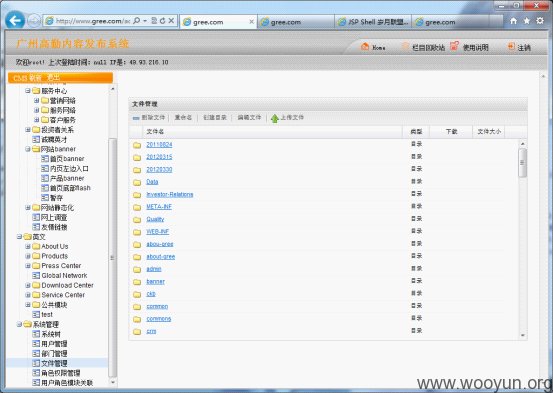The height and width of the screenshot is (393, 553).
Task: Open the 20120315 folder link
Action: point(159,157)
